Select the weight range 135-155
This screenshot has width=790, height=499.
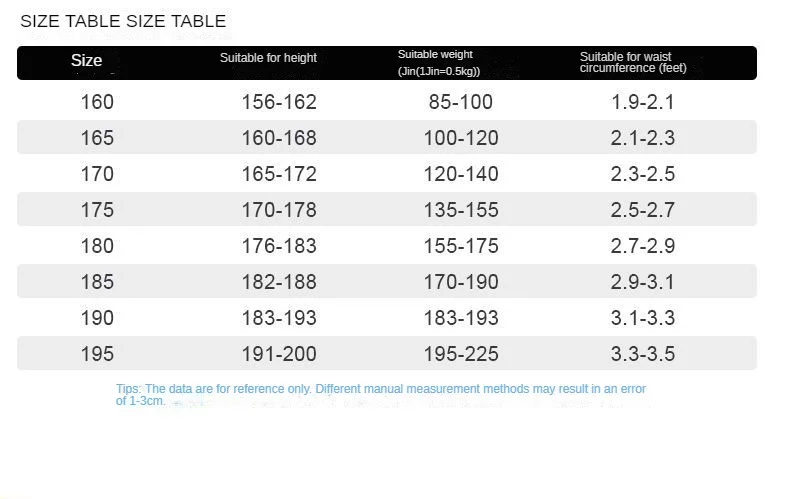point(459,210)
